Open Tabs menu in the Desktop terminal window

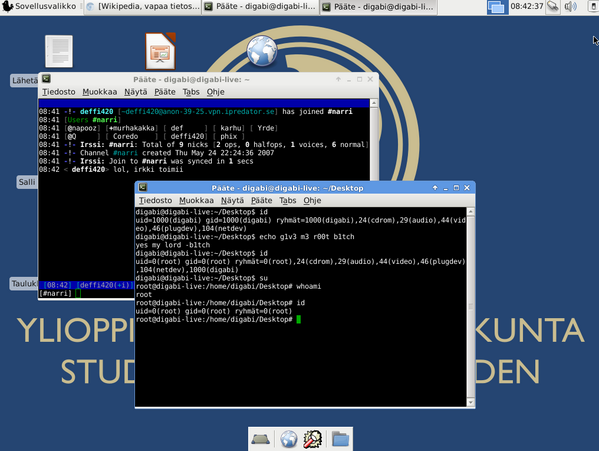(288, 200)
